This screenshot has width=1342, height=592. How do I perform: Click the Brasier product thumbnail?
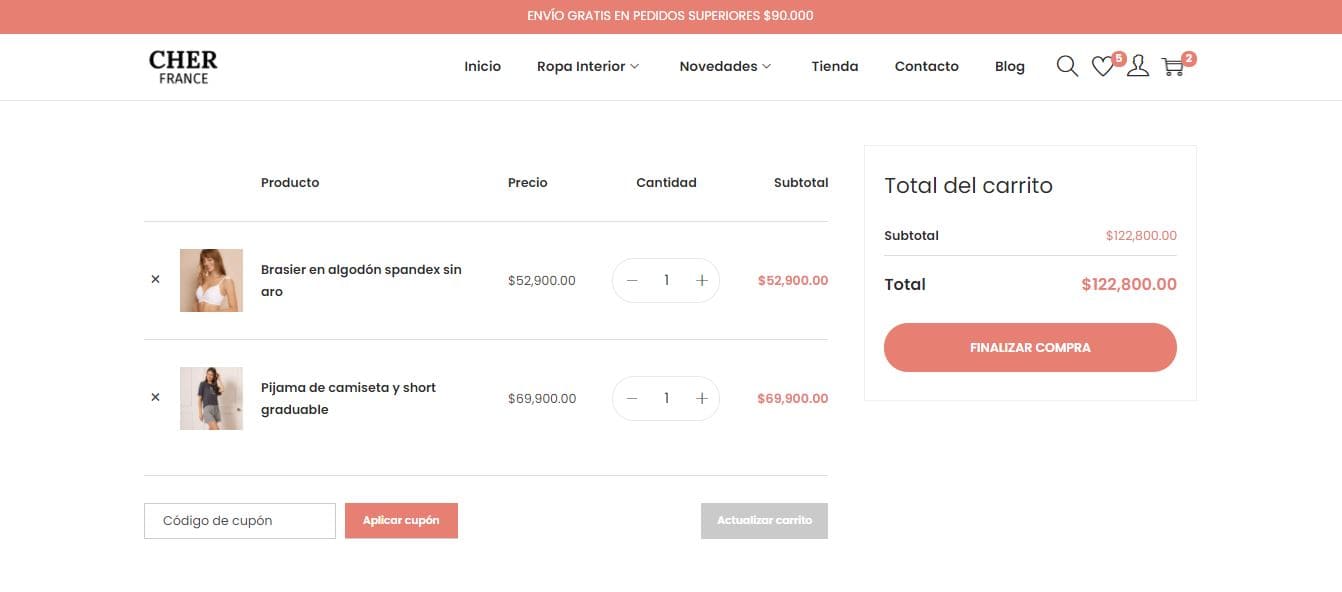211,280
